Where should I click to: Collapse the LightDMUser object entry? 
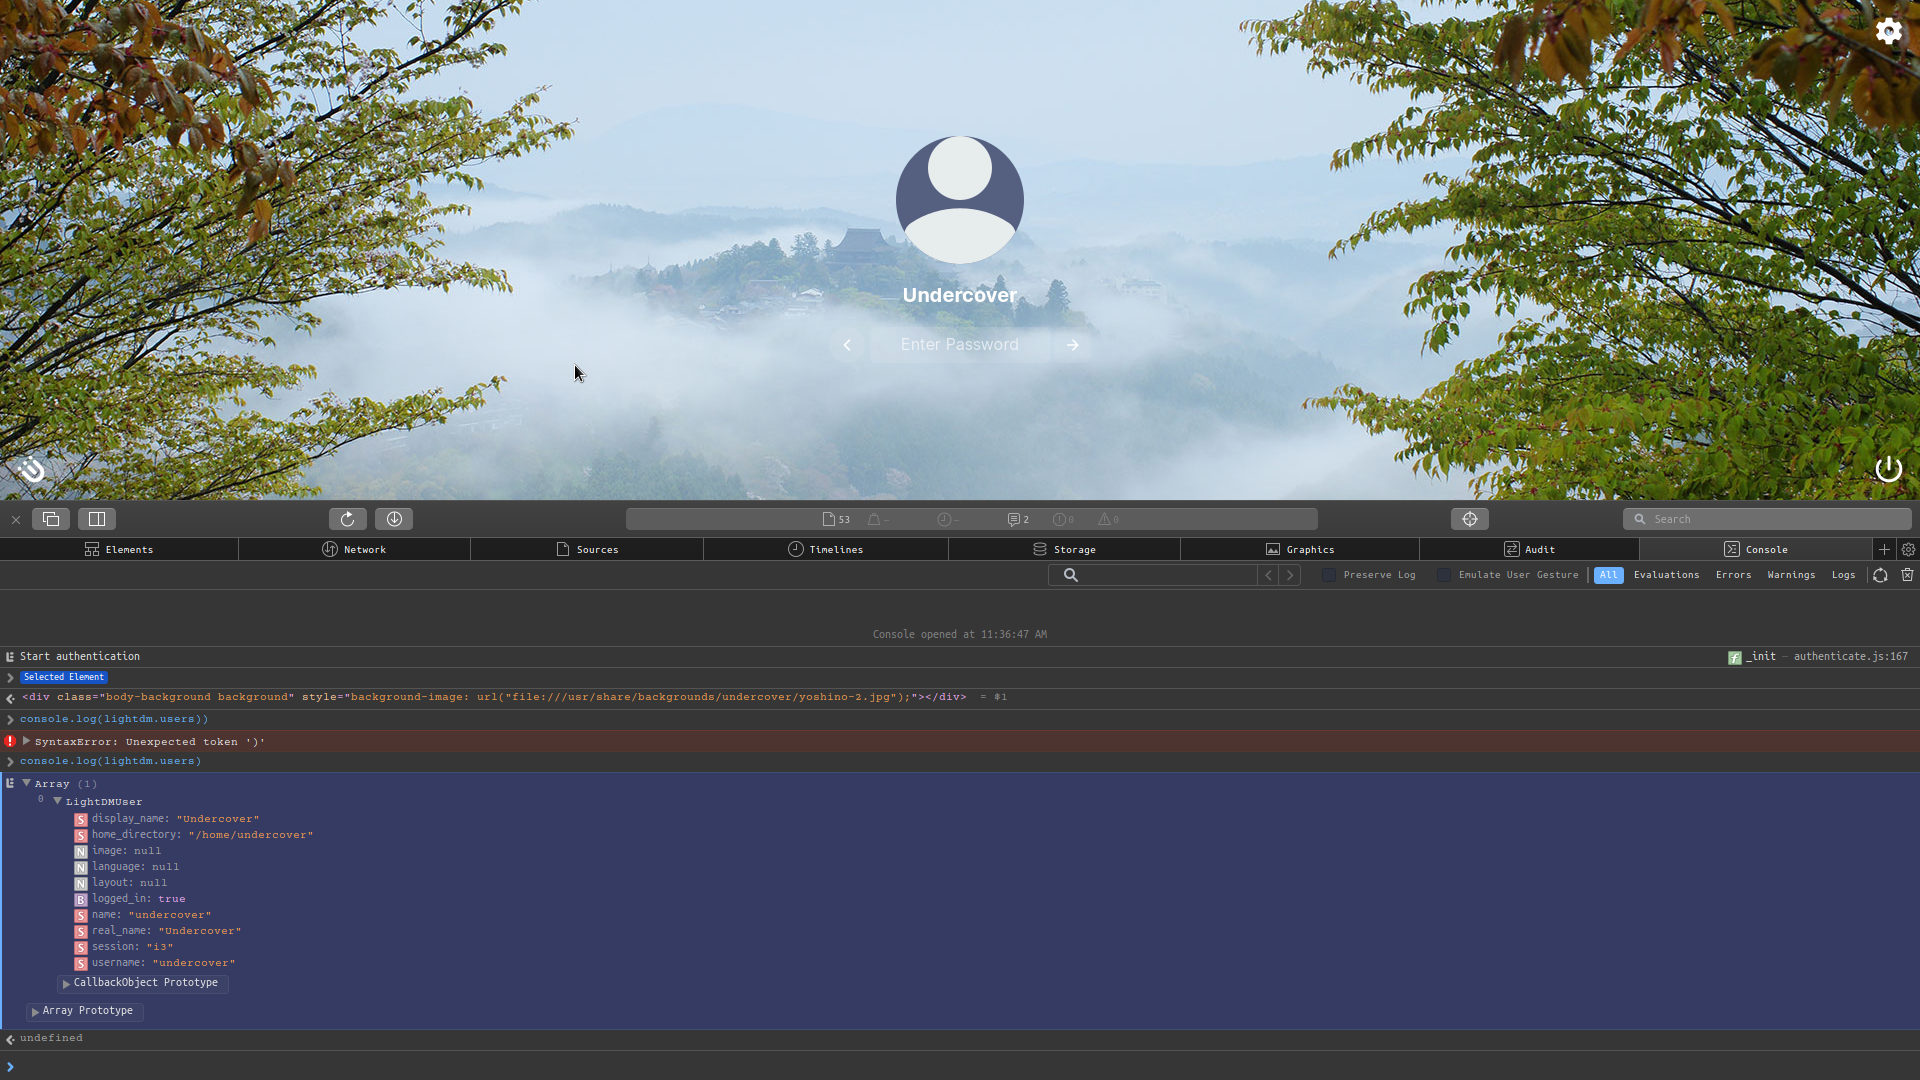[58, 801]
